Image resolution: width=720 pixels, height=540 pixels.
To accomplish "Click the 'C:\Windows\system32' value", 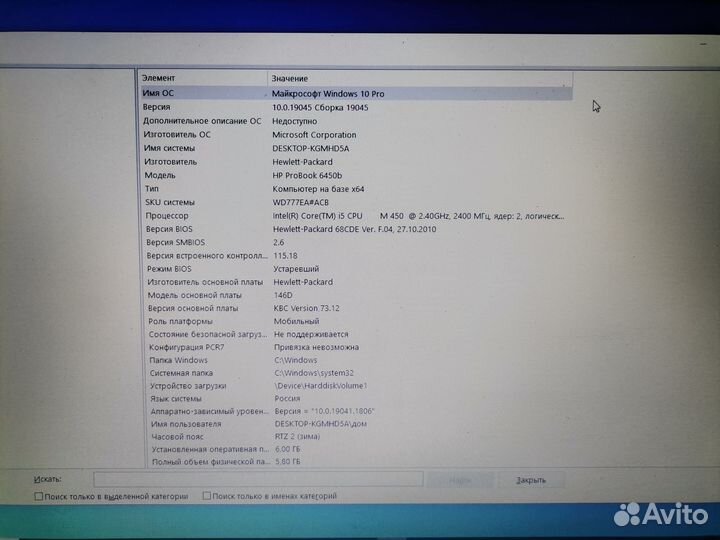I will pos(314,373).
